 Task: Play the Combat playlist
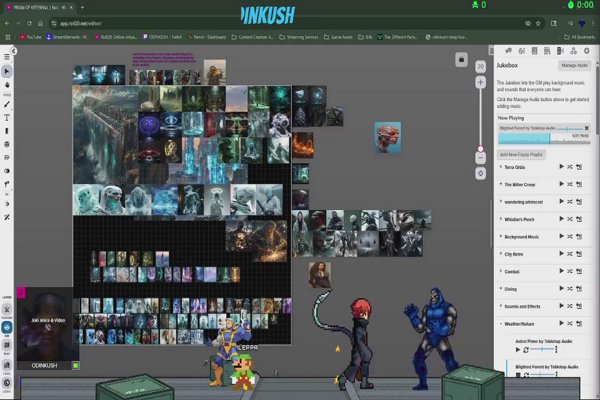point(561,271)
